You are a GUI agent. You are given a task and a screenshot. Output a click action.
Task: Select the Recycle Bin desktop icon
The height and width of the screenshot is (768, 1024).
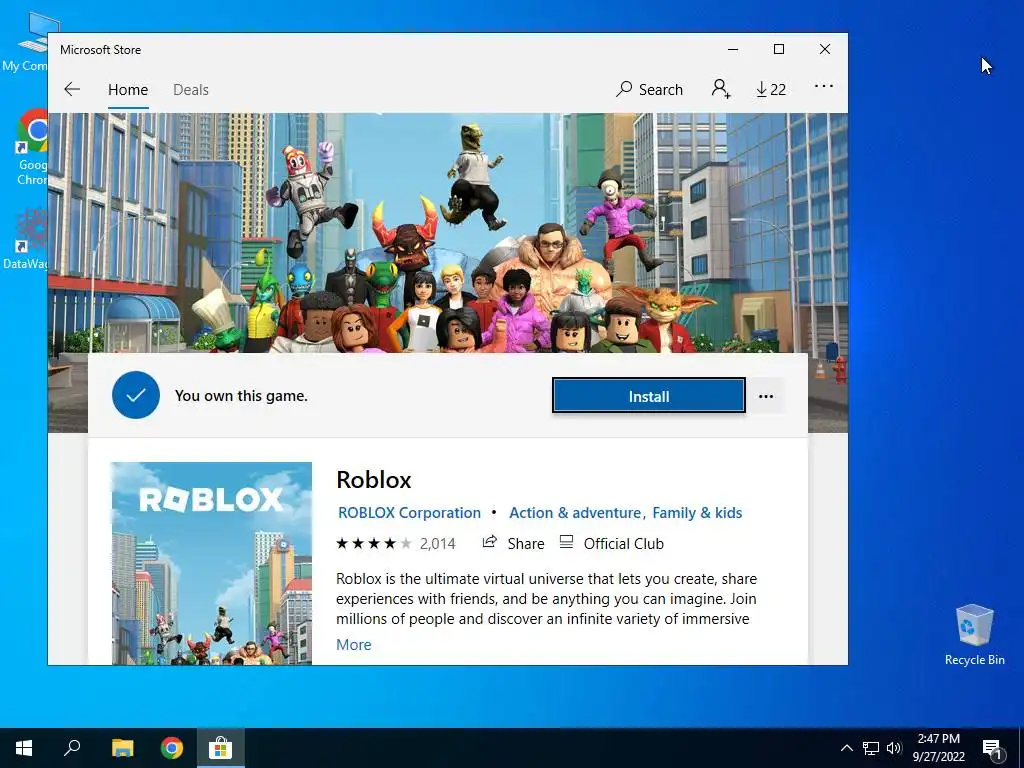pos(974,635)
